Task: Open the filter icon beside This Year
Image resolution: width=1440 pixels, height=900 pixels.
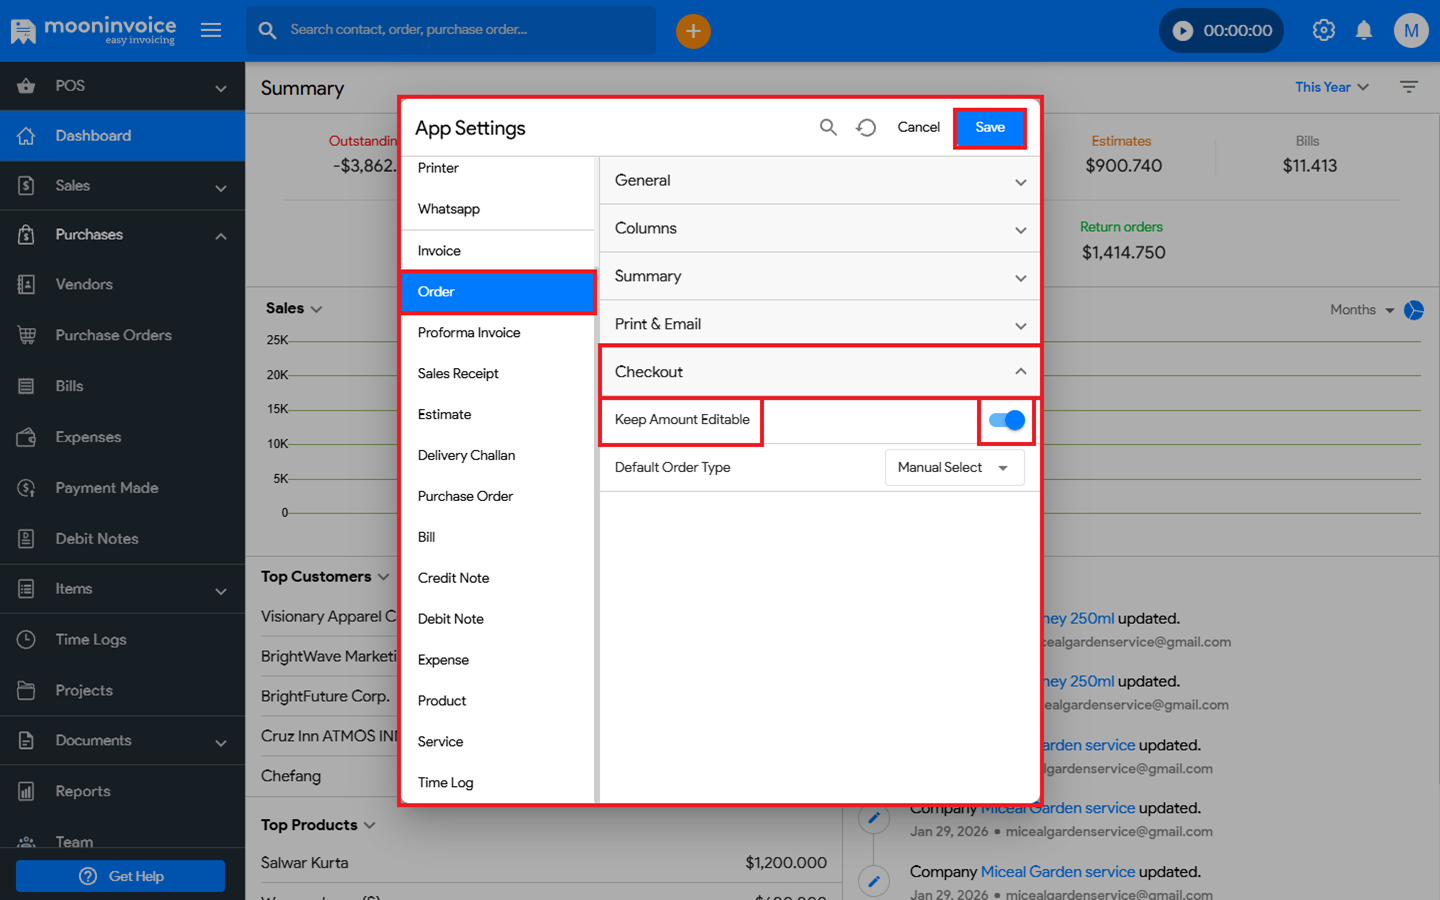Action: (x=1409, y=87)
